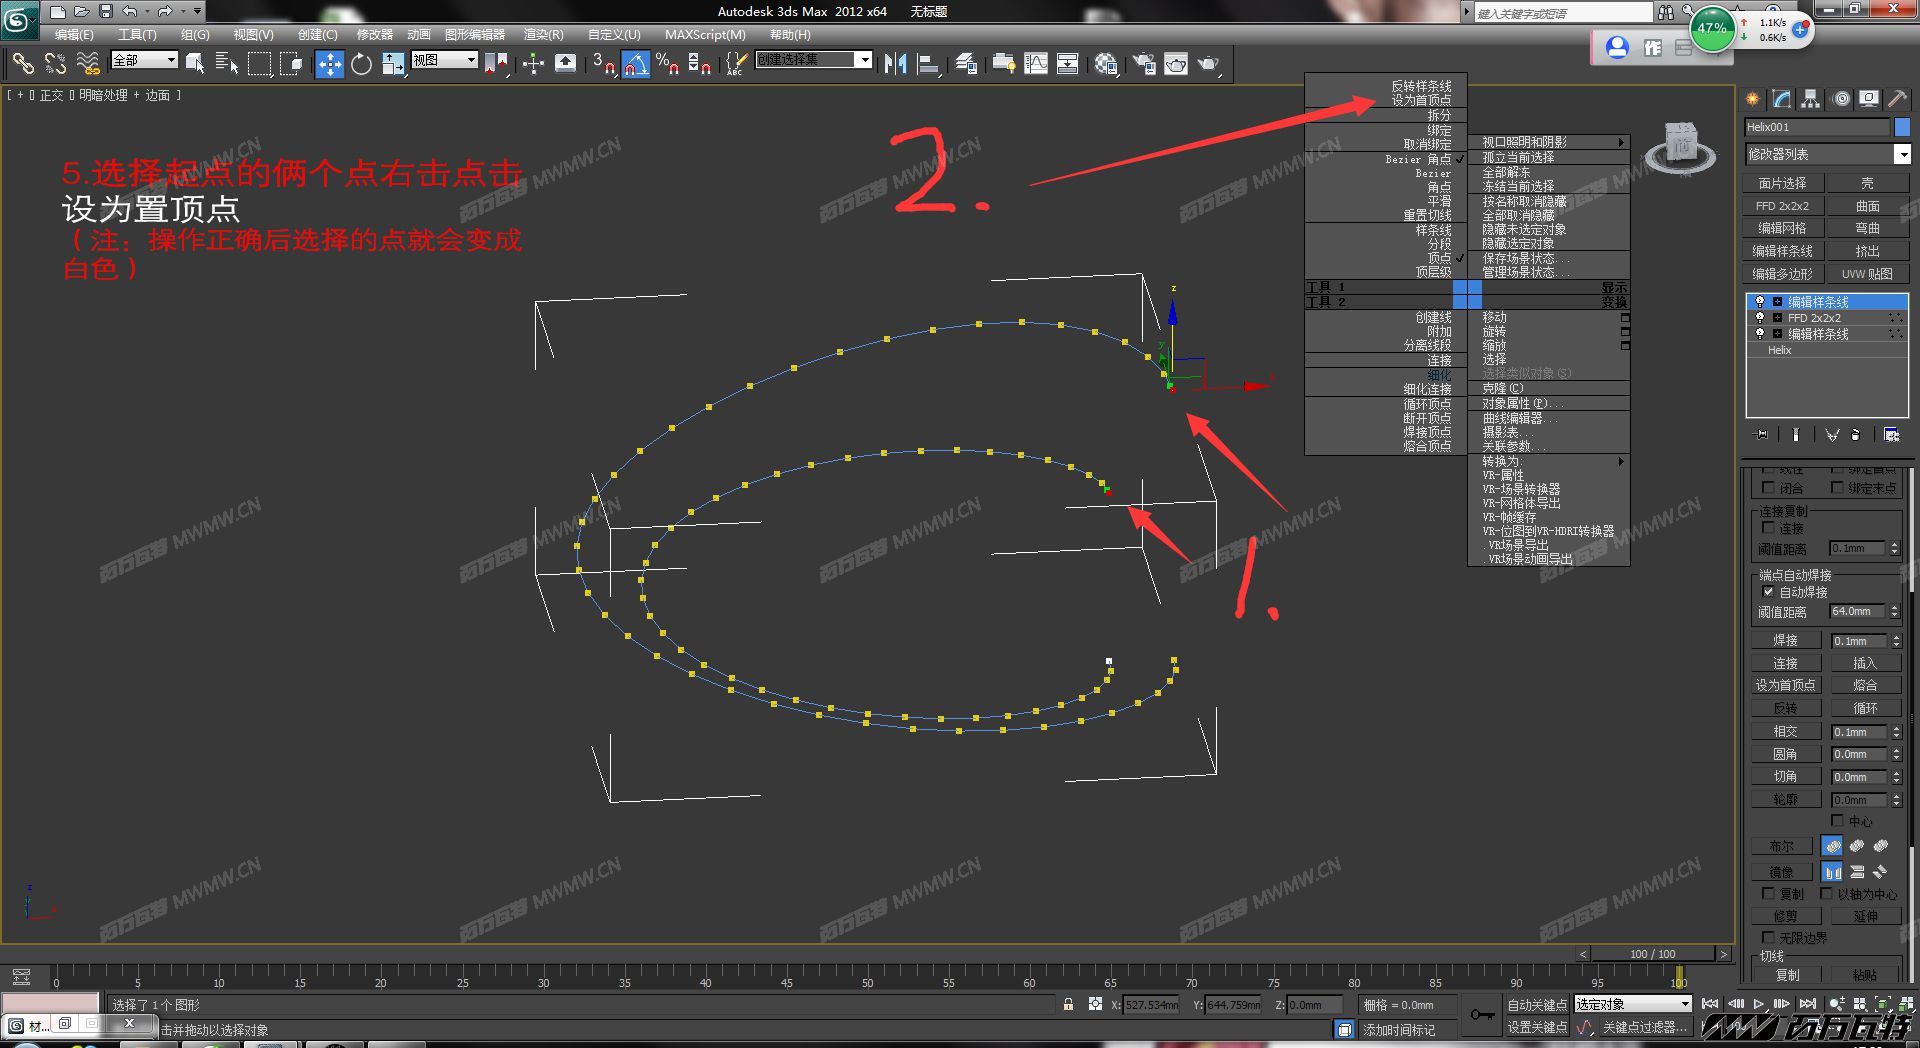
Task: Expand the FFD 2x2x2 modifier plus box
Action: tap(1777, 318)
